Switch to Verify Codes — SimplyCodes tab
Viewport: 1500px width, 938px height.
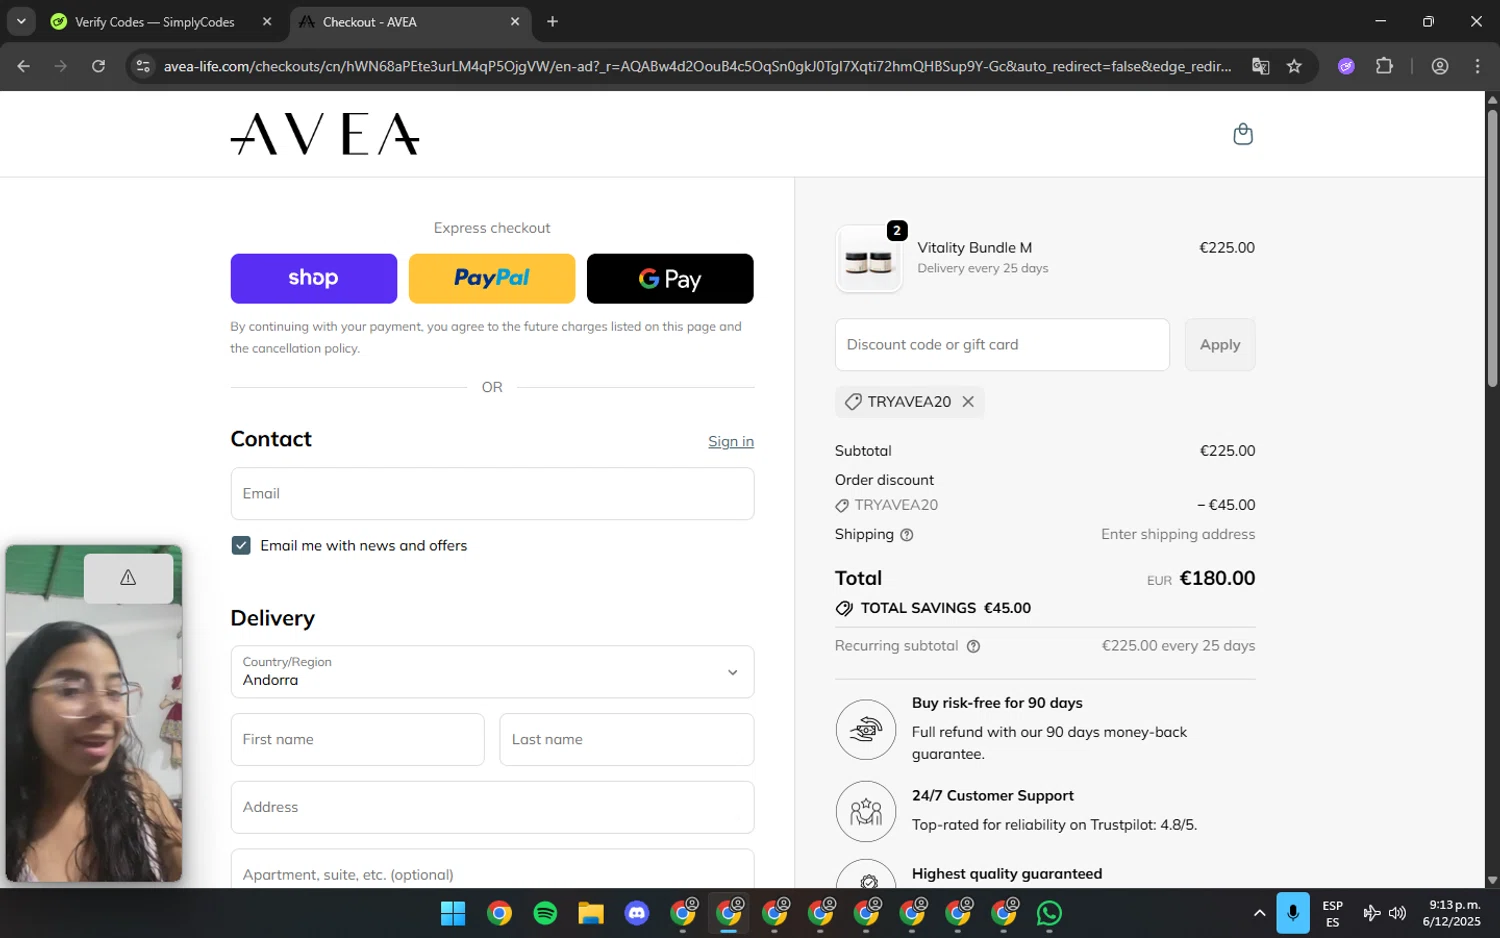point(155,22)
